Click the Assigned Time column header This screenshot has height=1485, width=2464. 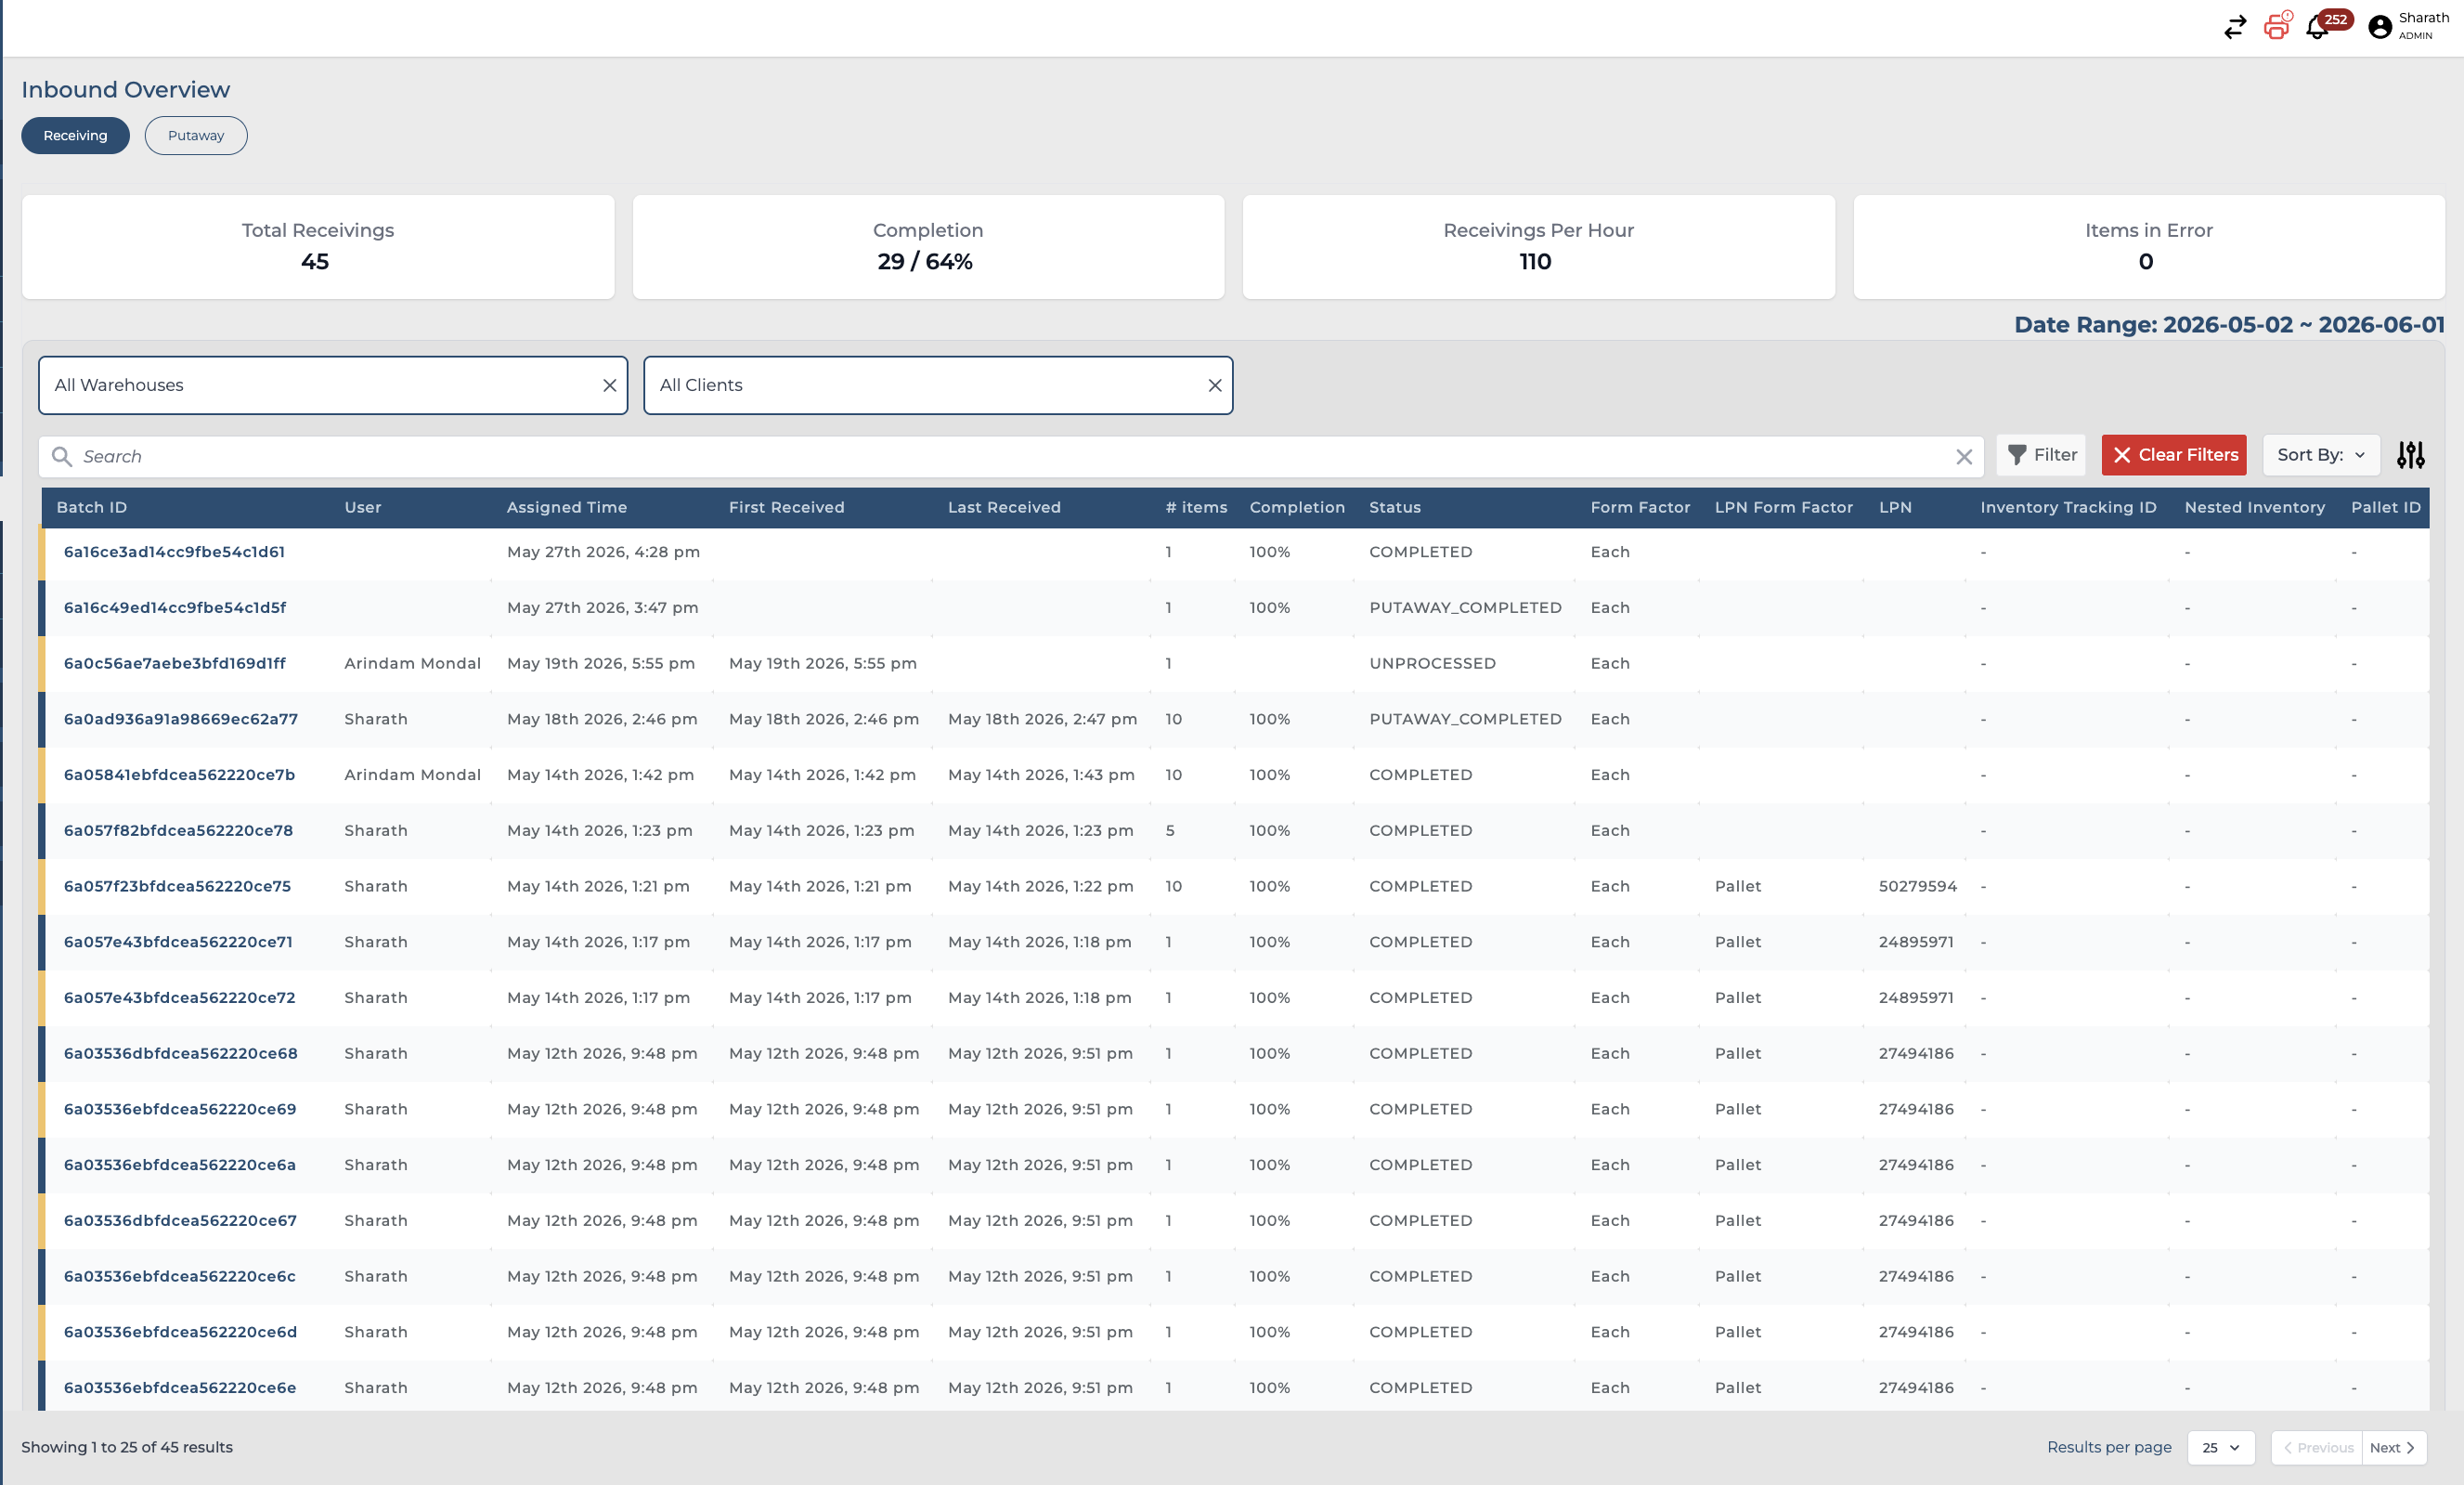567,507
